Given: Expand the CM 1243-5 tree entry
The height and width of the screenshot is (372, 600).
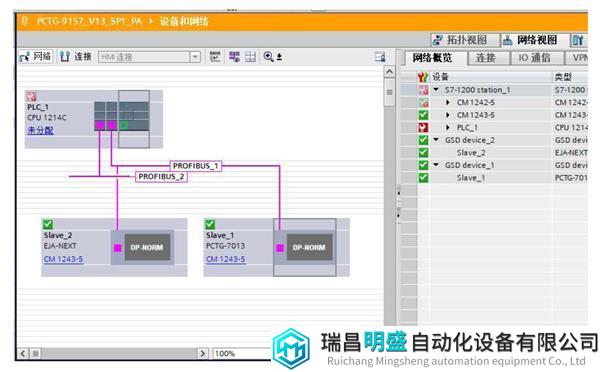Looking at the screenshot, I should click(448, 115).
